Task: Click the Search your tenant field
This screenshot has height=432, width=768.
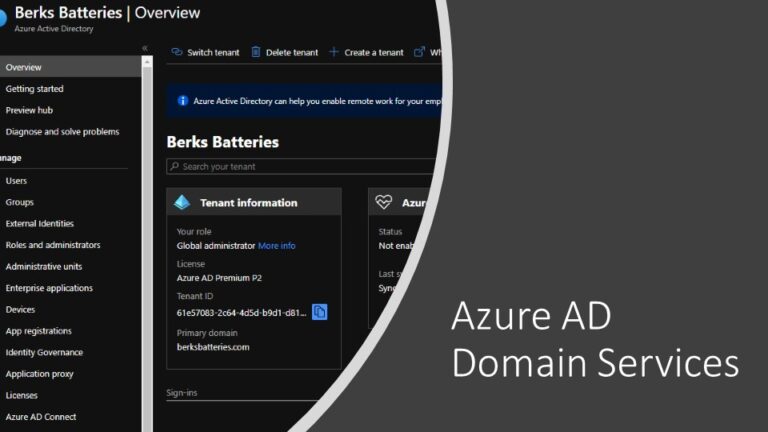Action: (300, 166)
